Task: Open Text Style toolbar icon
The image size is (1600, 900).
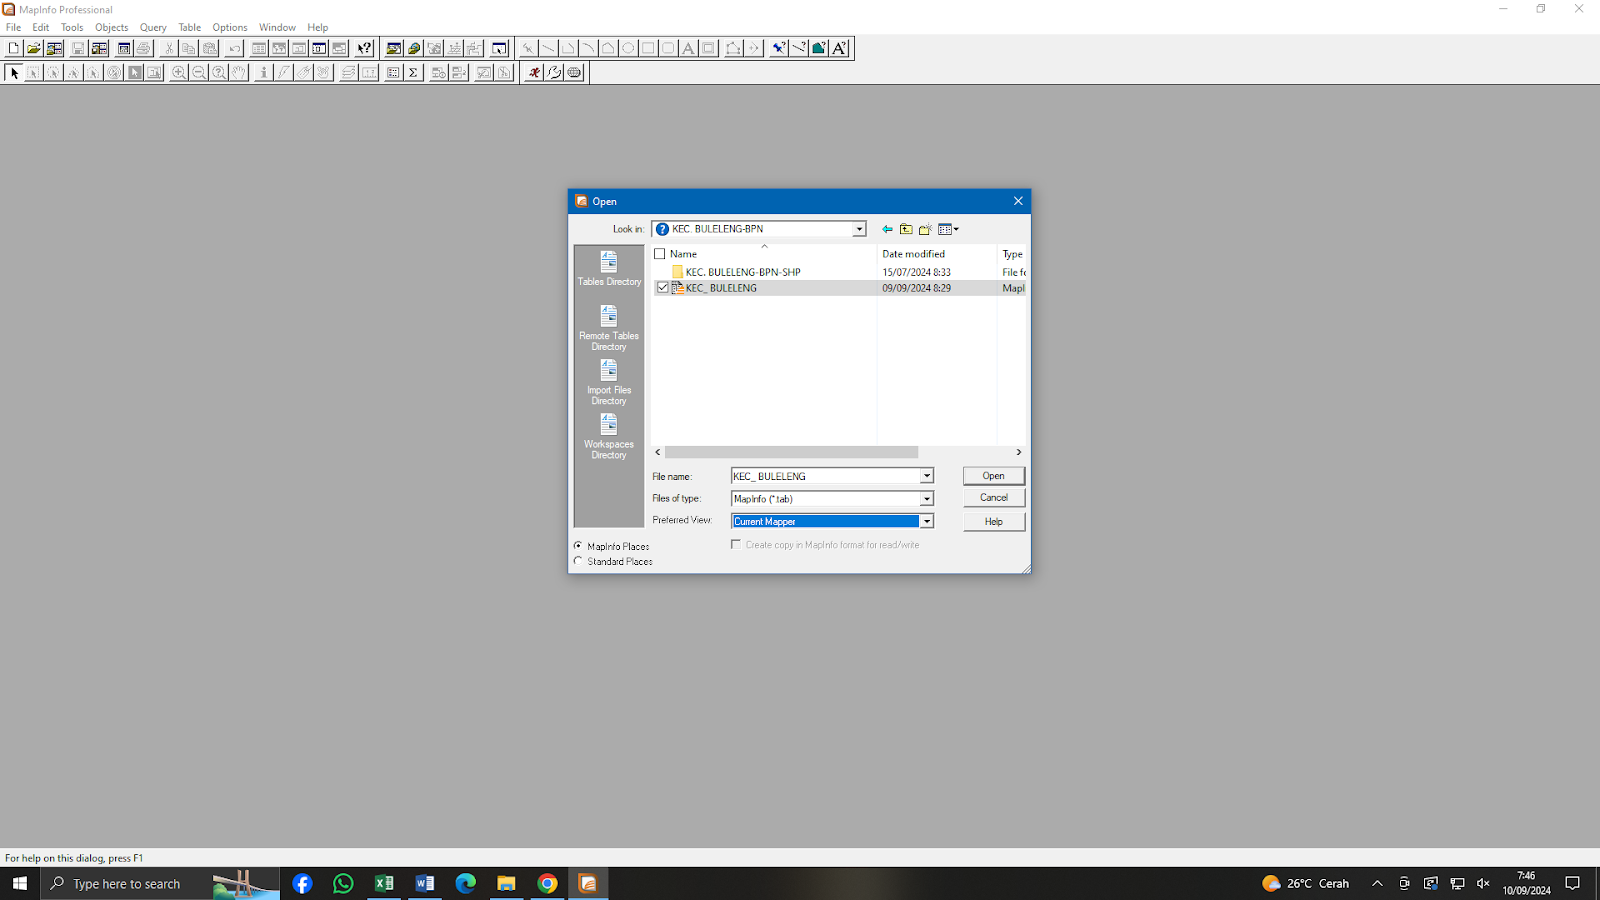Action: tap(839, 48)
